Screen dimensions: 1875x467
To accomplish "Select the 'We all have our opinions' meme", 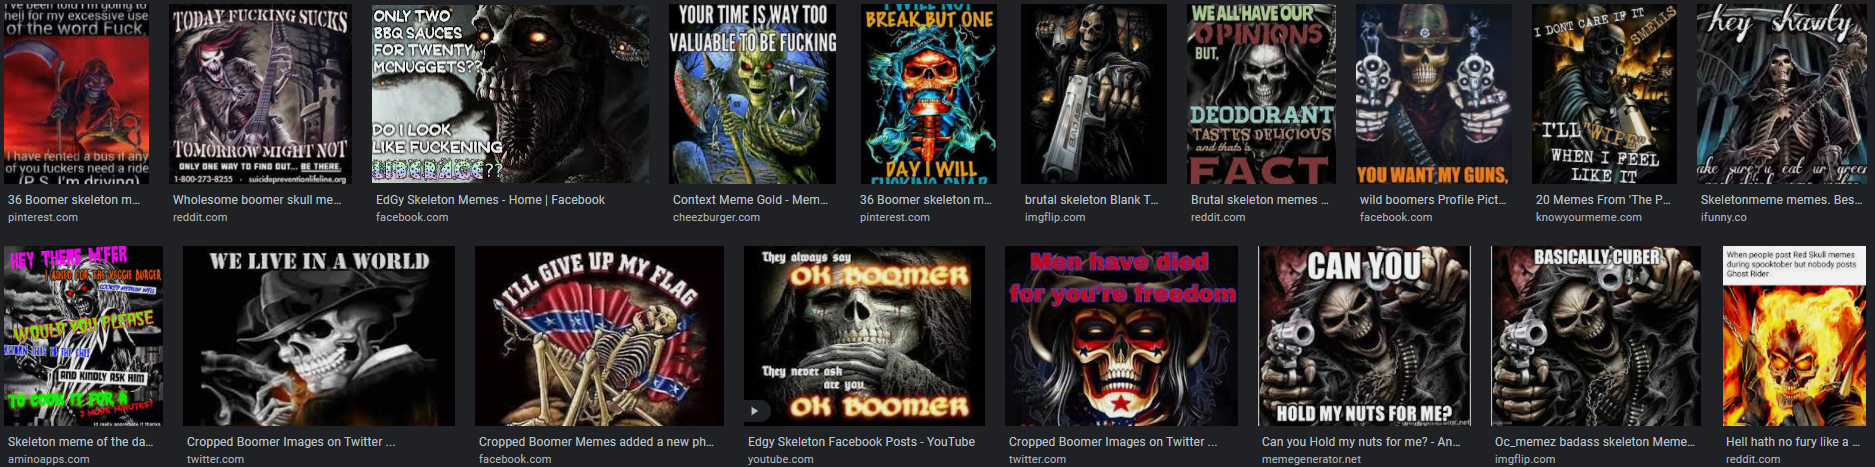I will tap(1261, 94).
